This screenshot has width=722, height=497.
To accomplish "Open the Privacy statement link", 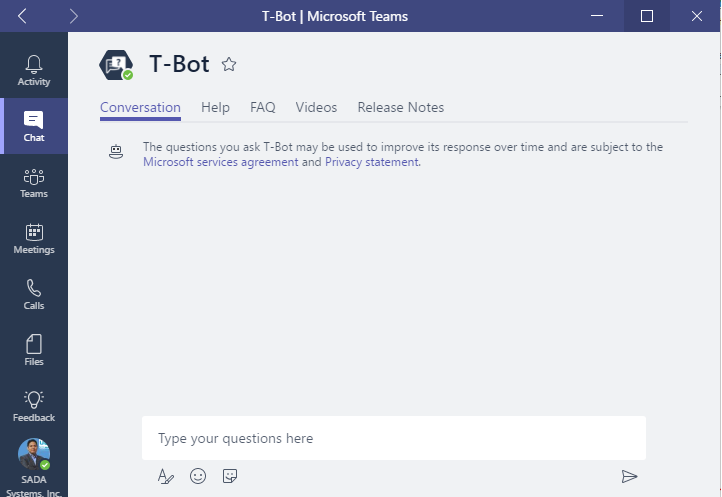I will [x=371, y=162].
